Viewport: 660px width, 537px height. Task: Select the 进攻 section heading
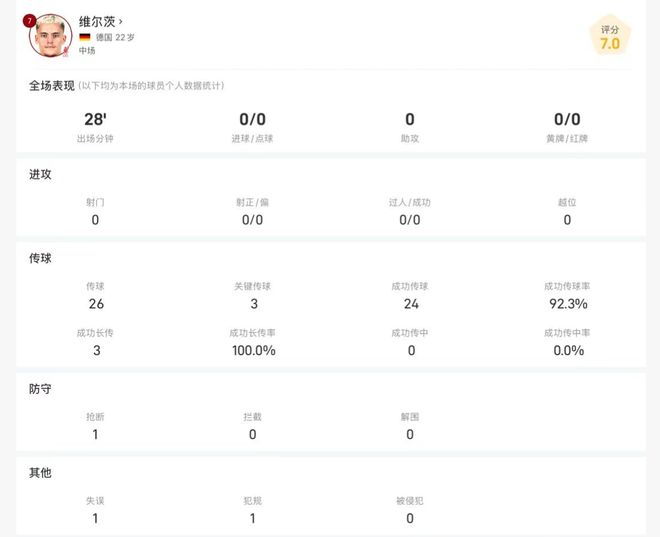(x=40, y=174)
